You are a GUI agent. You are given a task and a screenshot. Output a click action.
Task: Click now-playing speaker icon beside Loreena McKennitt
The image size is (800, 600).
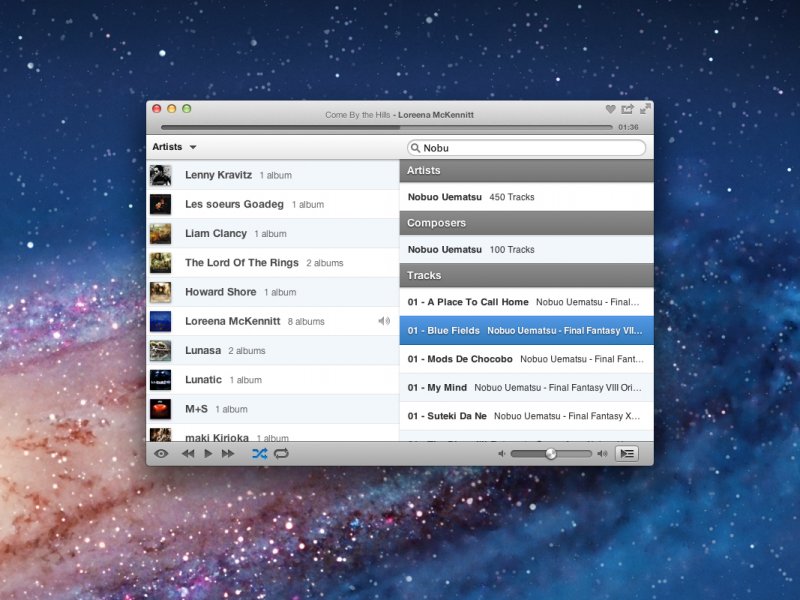(384, 321)
